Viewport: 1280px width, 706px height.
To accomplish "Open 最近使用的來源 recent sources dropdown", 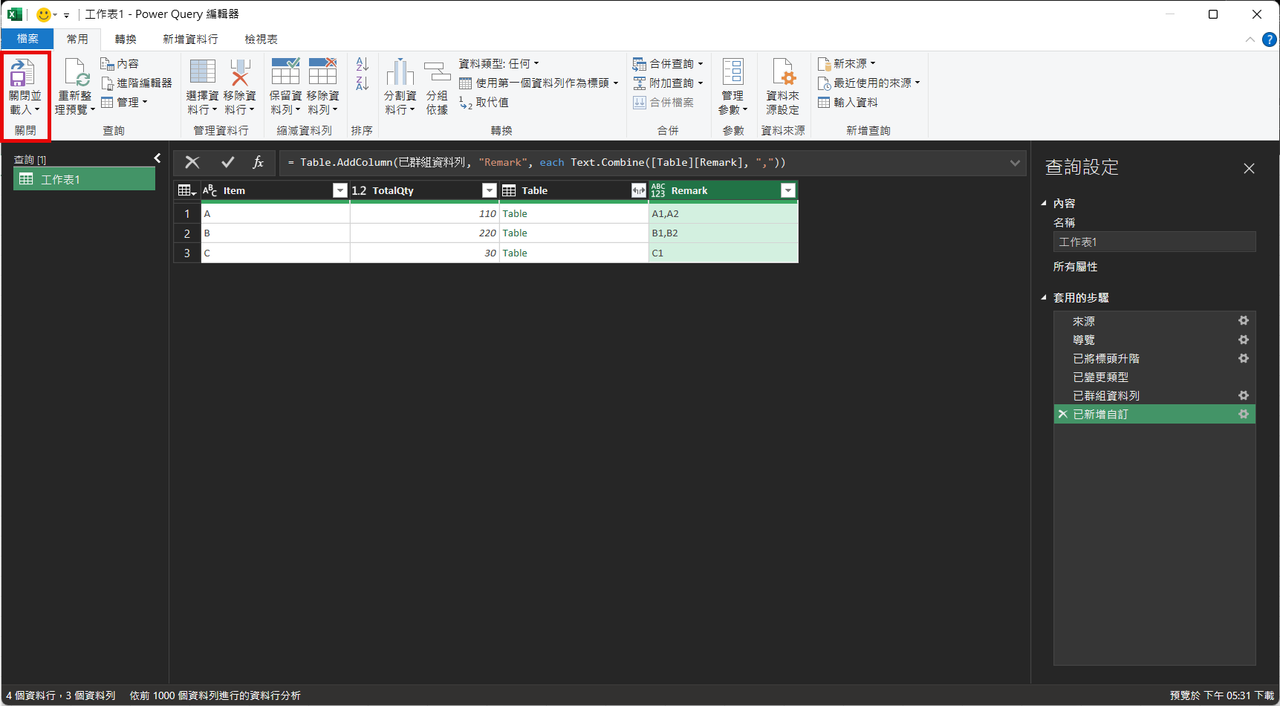I will pos(868,83).
